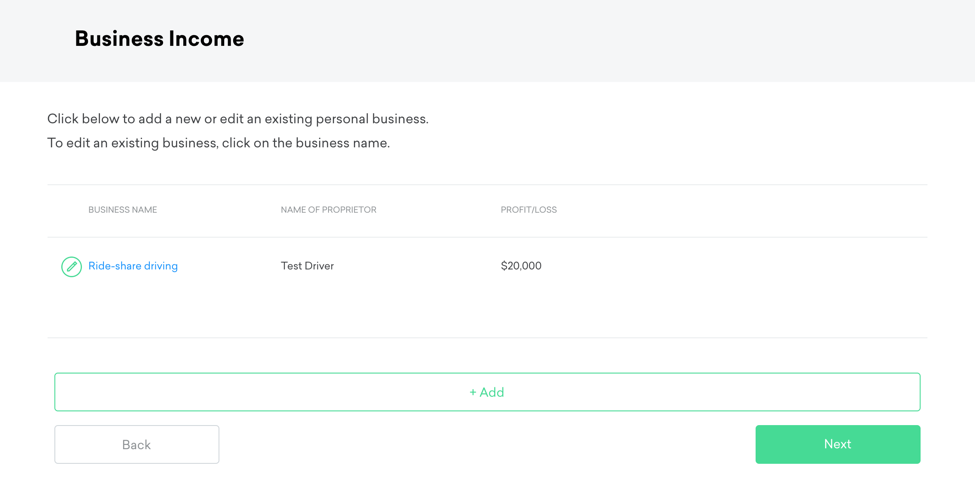The height and width of the screenshot is (483, 975).
Task: Click the word 'Driver' in the proprietor name
Action: click(319, 266)
